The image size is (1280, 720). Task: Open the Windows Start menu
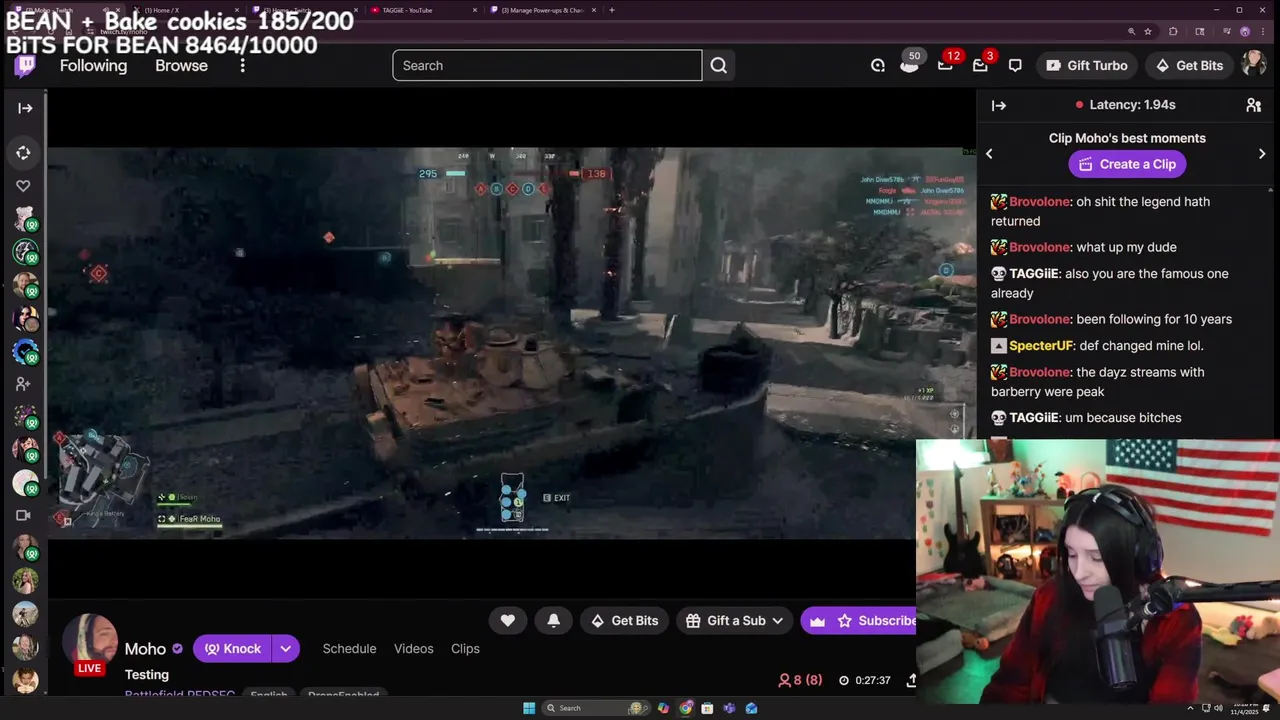[529, 708]
